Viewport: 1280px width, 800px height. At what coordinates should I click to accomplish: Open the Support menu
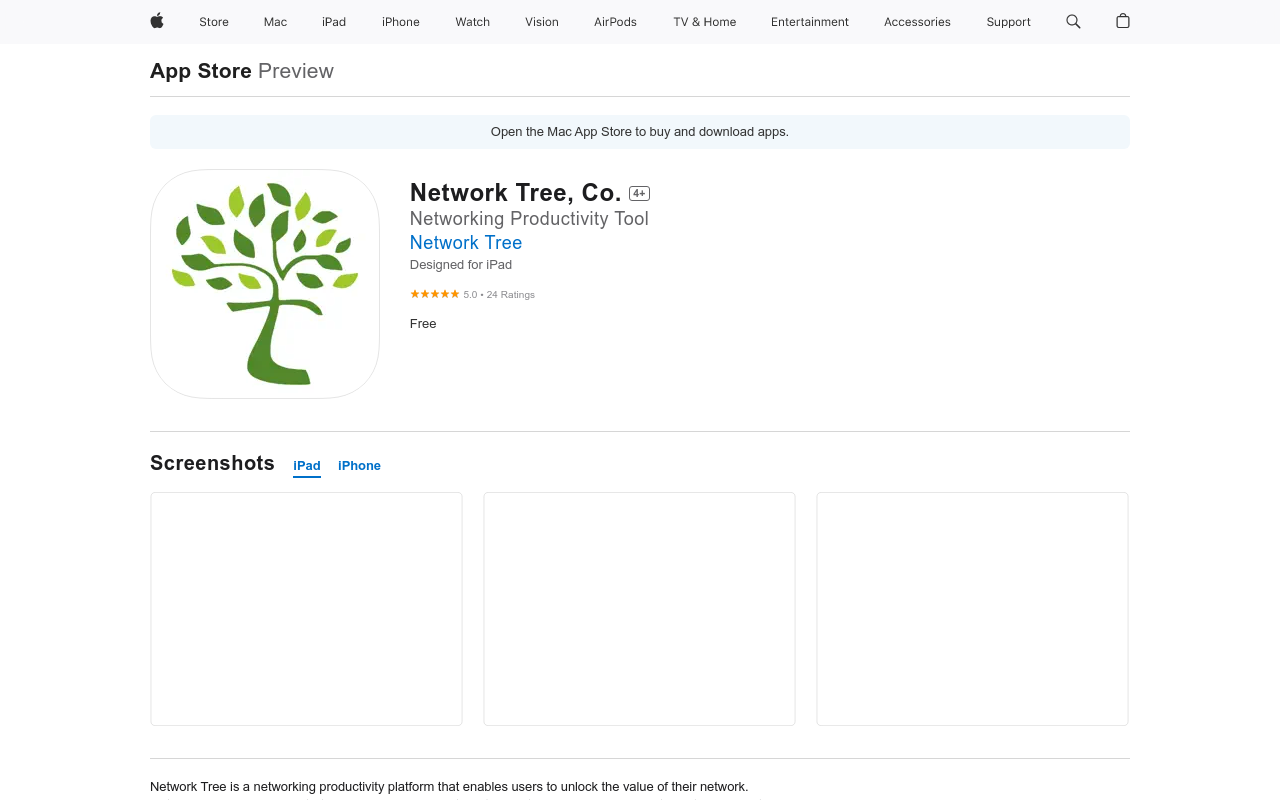(1008, 22)
